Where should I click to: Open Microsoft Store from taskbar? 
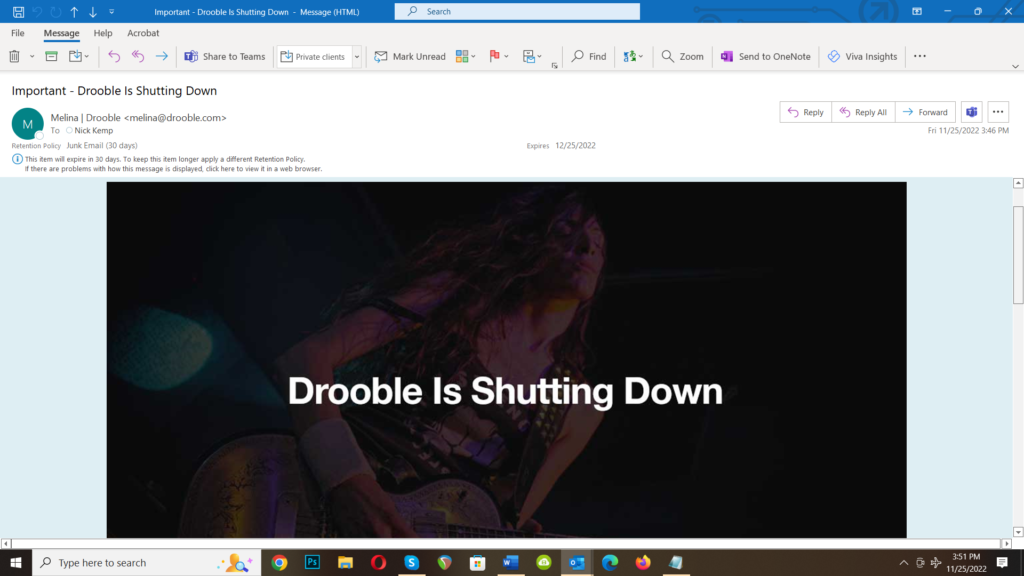[x=477, y=562]
